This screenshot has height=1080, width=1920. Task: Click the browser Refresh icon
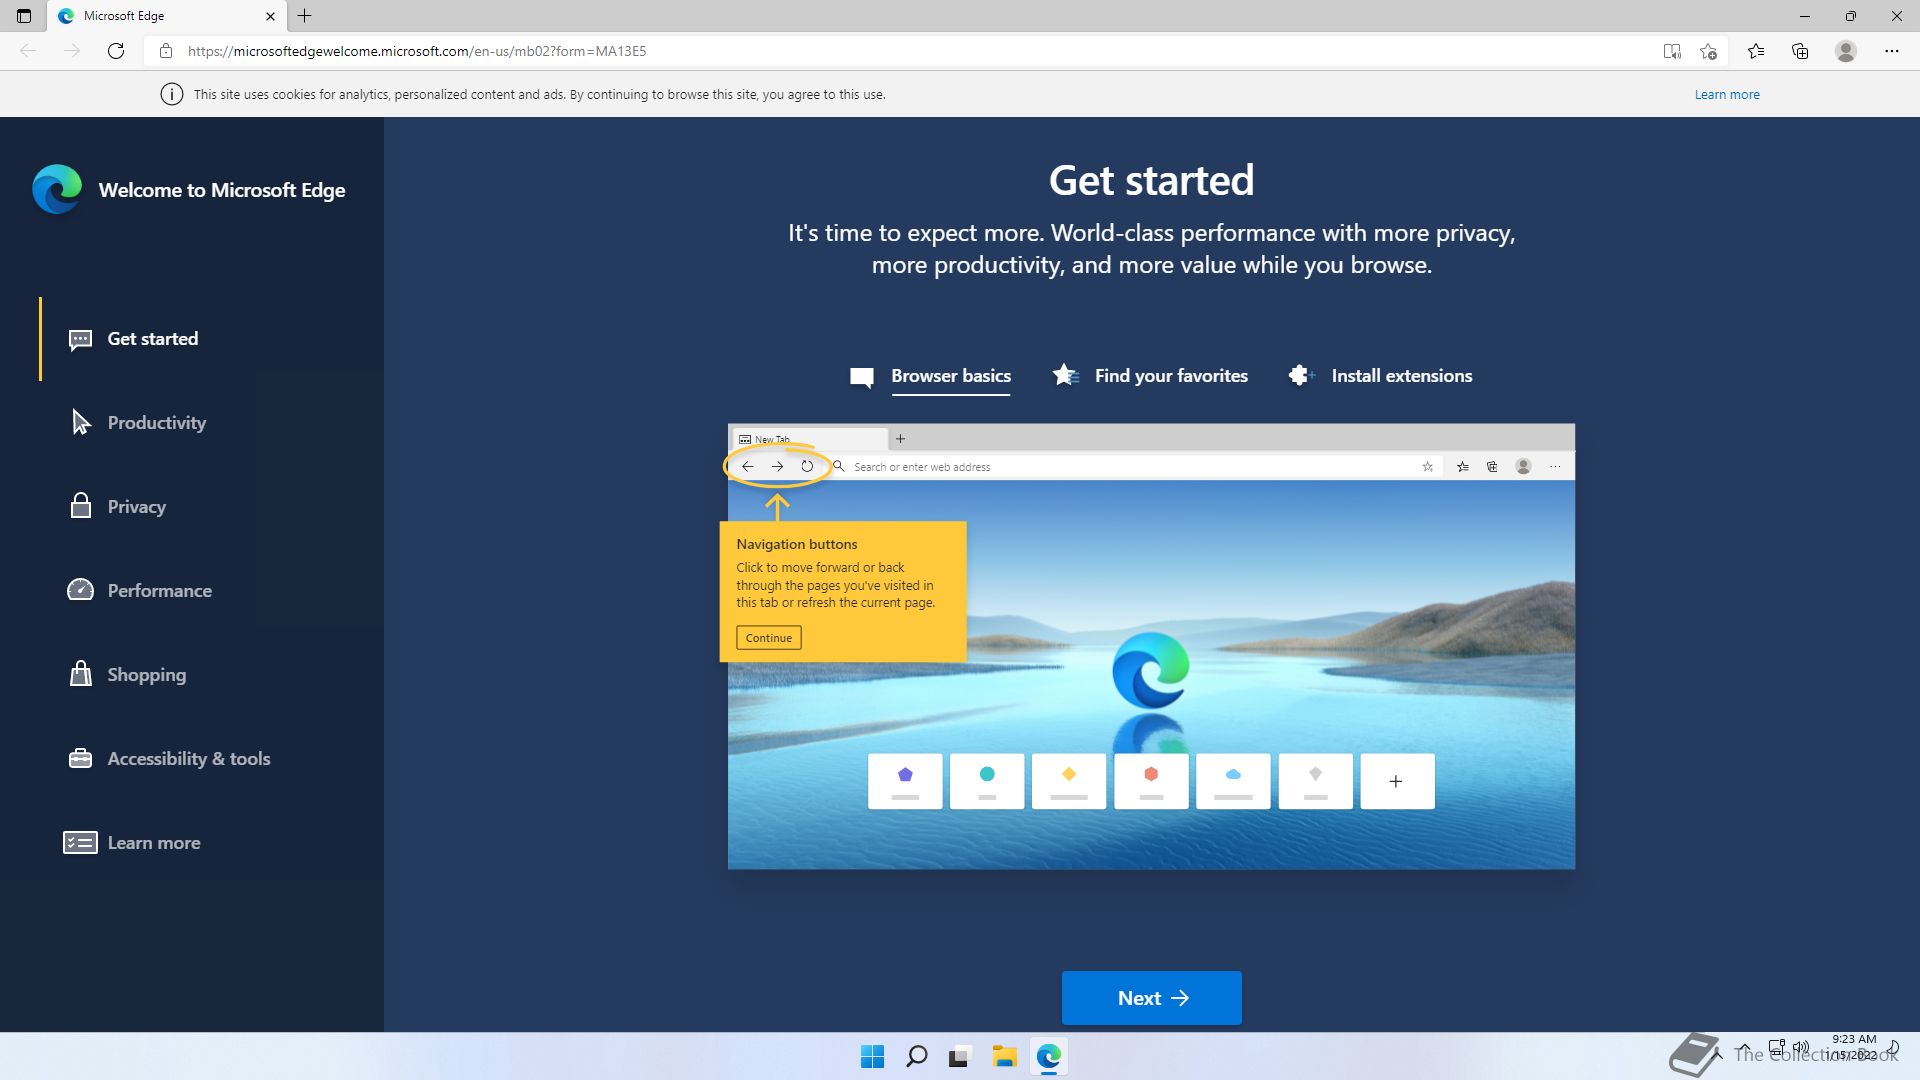point(116,51)
